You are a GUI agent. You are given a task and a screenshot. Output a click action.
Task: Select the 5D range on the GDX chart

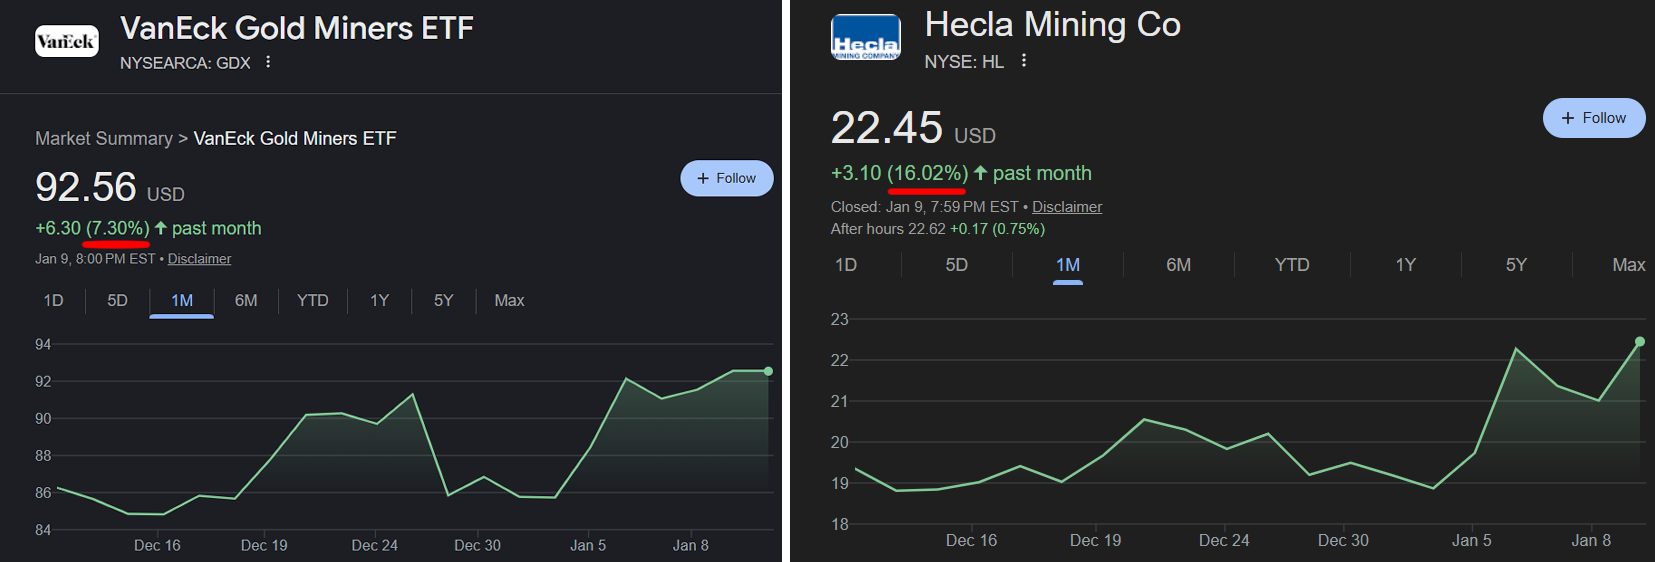pyautogui.click(x=118, y=301)
